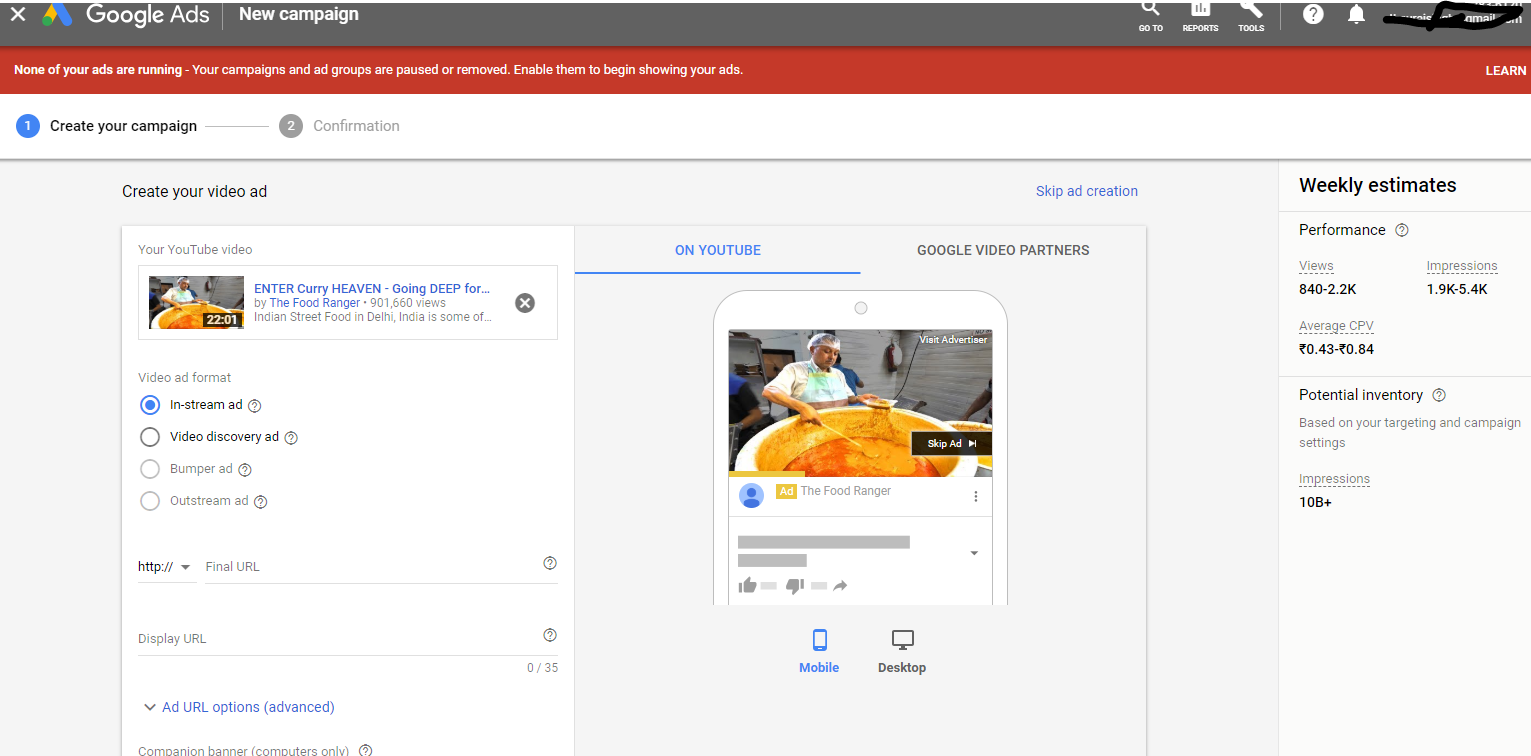Viewport: 1531px width, 756px height.
Task: Show help for Video discovery ad
Action: pyautogui.click(x=291, y=437)
